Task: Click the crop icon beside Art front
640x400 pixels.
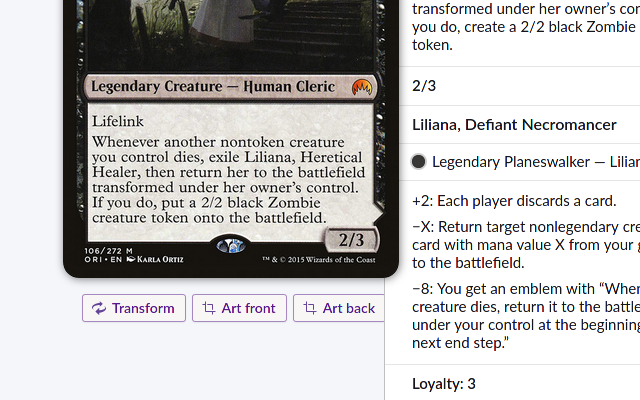Action: click(x=209, y=308)
